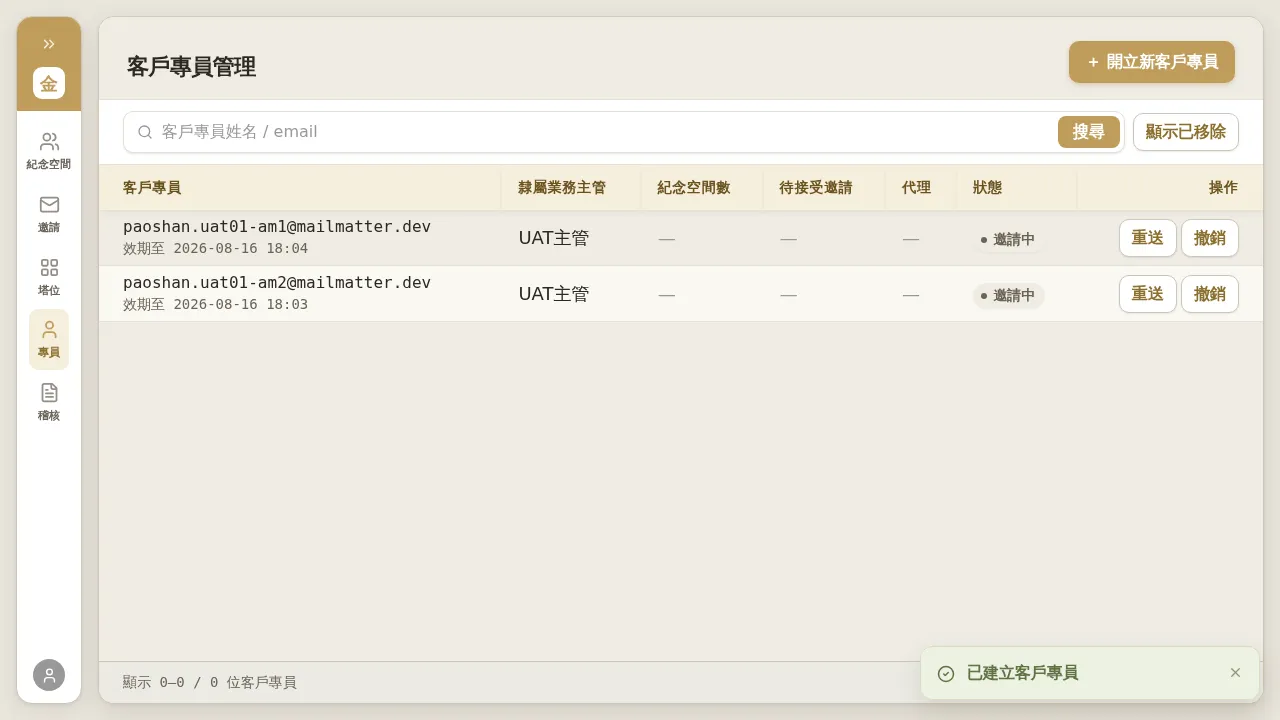The width and height of the screenshot is (1280, 720).
Task: Resend the invitation for the am2 account
Action: 1148,294
